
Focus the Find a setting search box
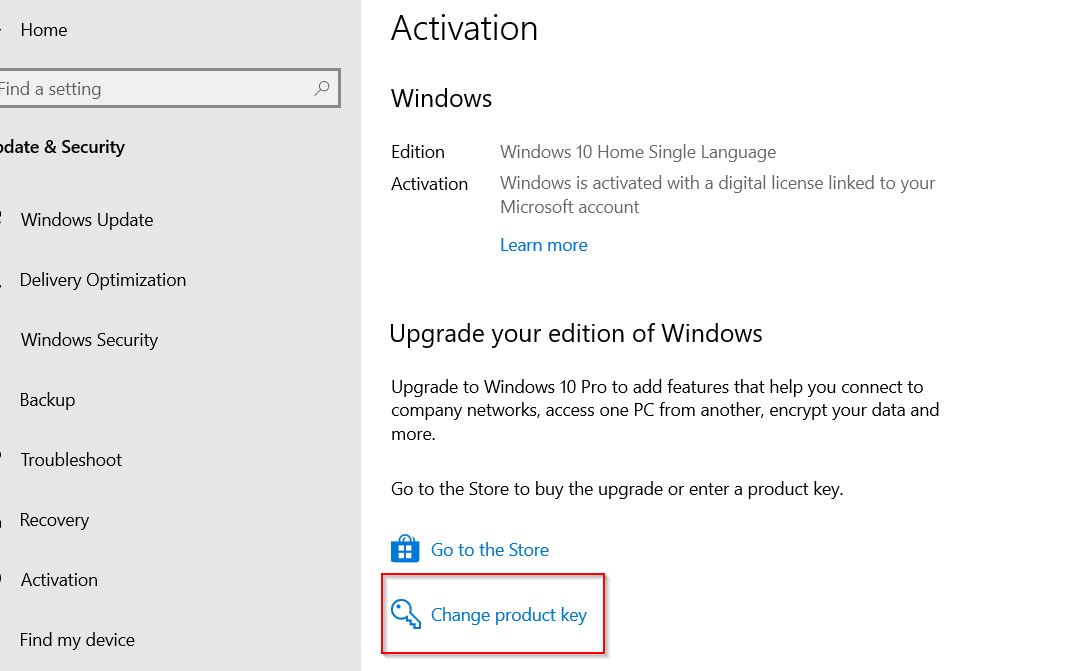click(169, 88)
